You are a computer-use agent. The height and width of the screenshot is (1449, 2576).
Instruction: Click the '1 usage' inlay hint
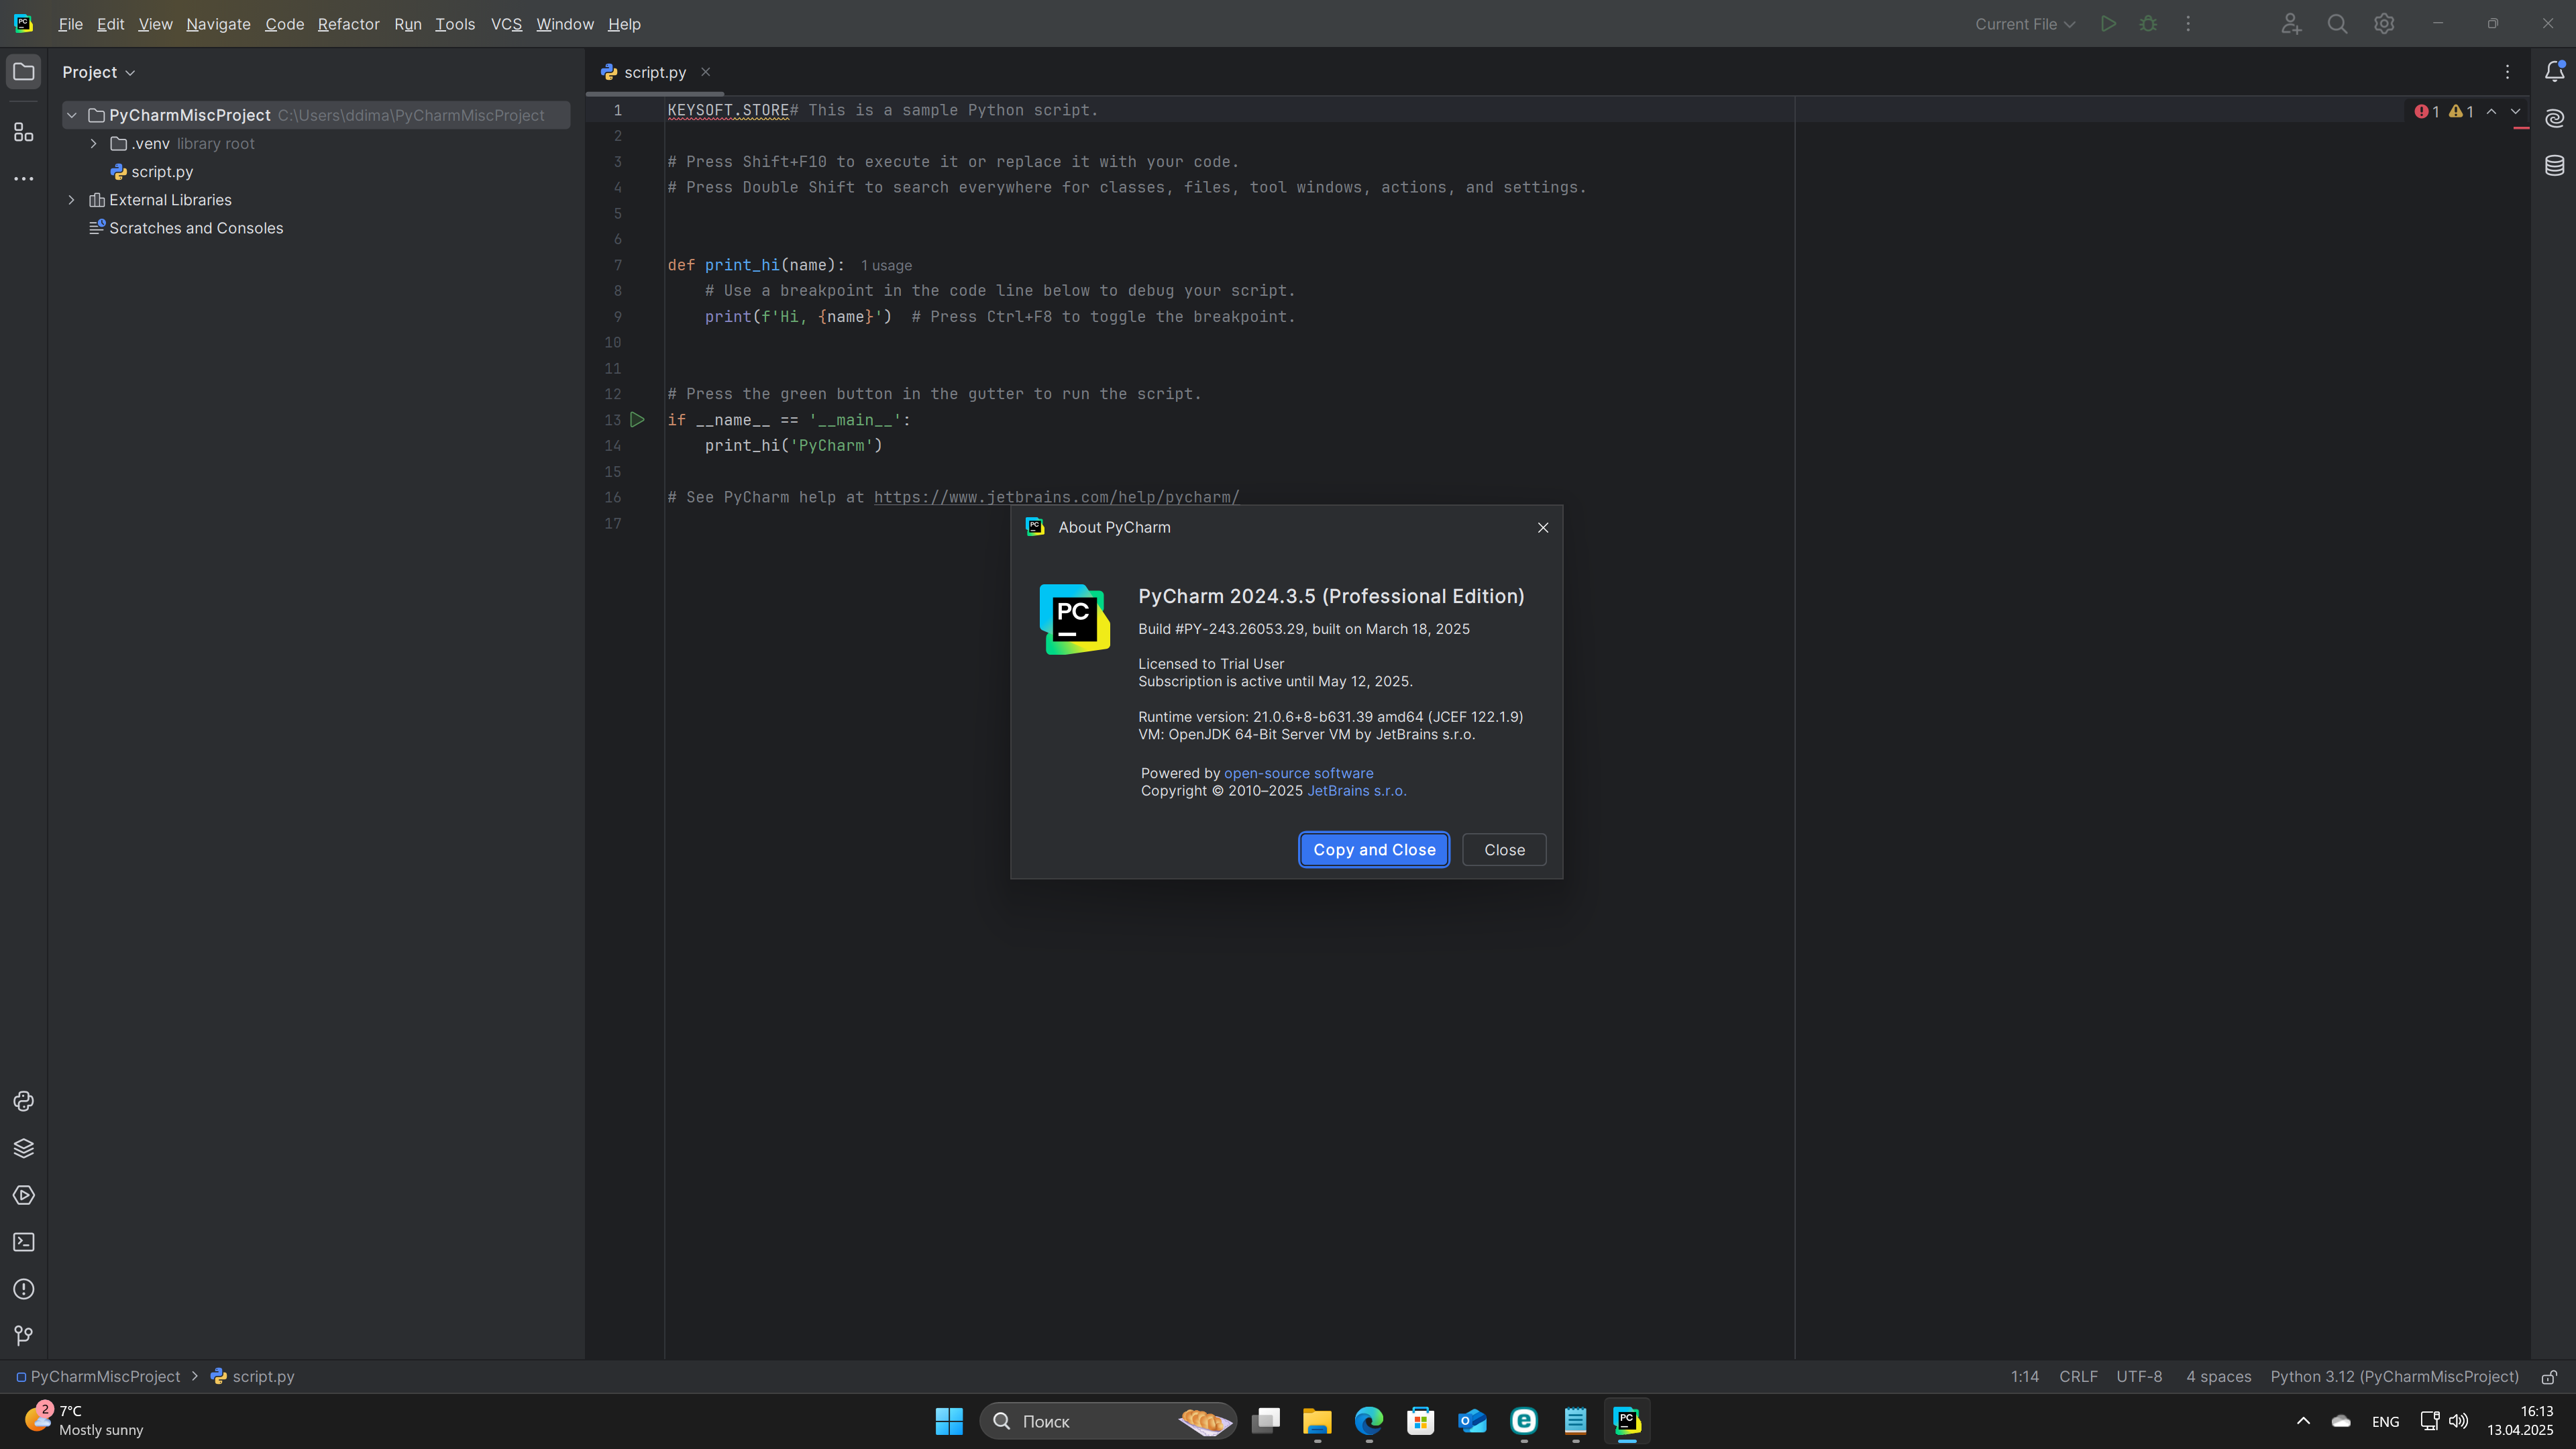click(x=886, y=266)
